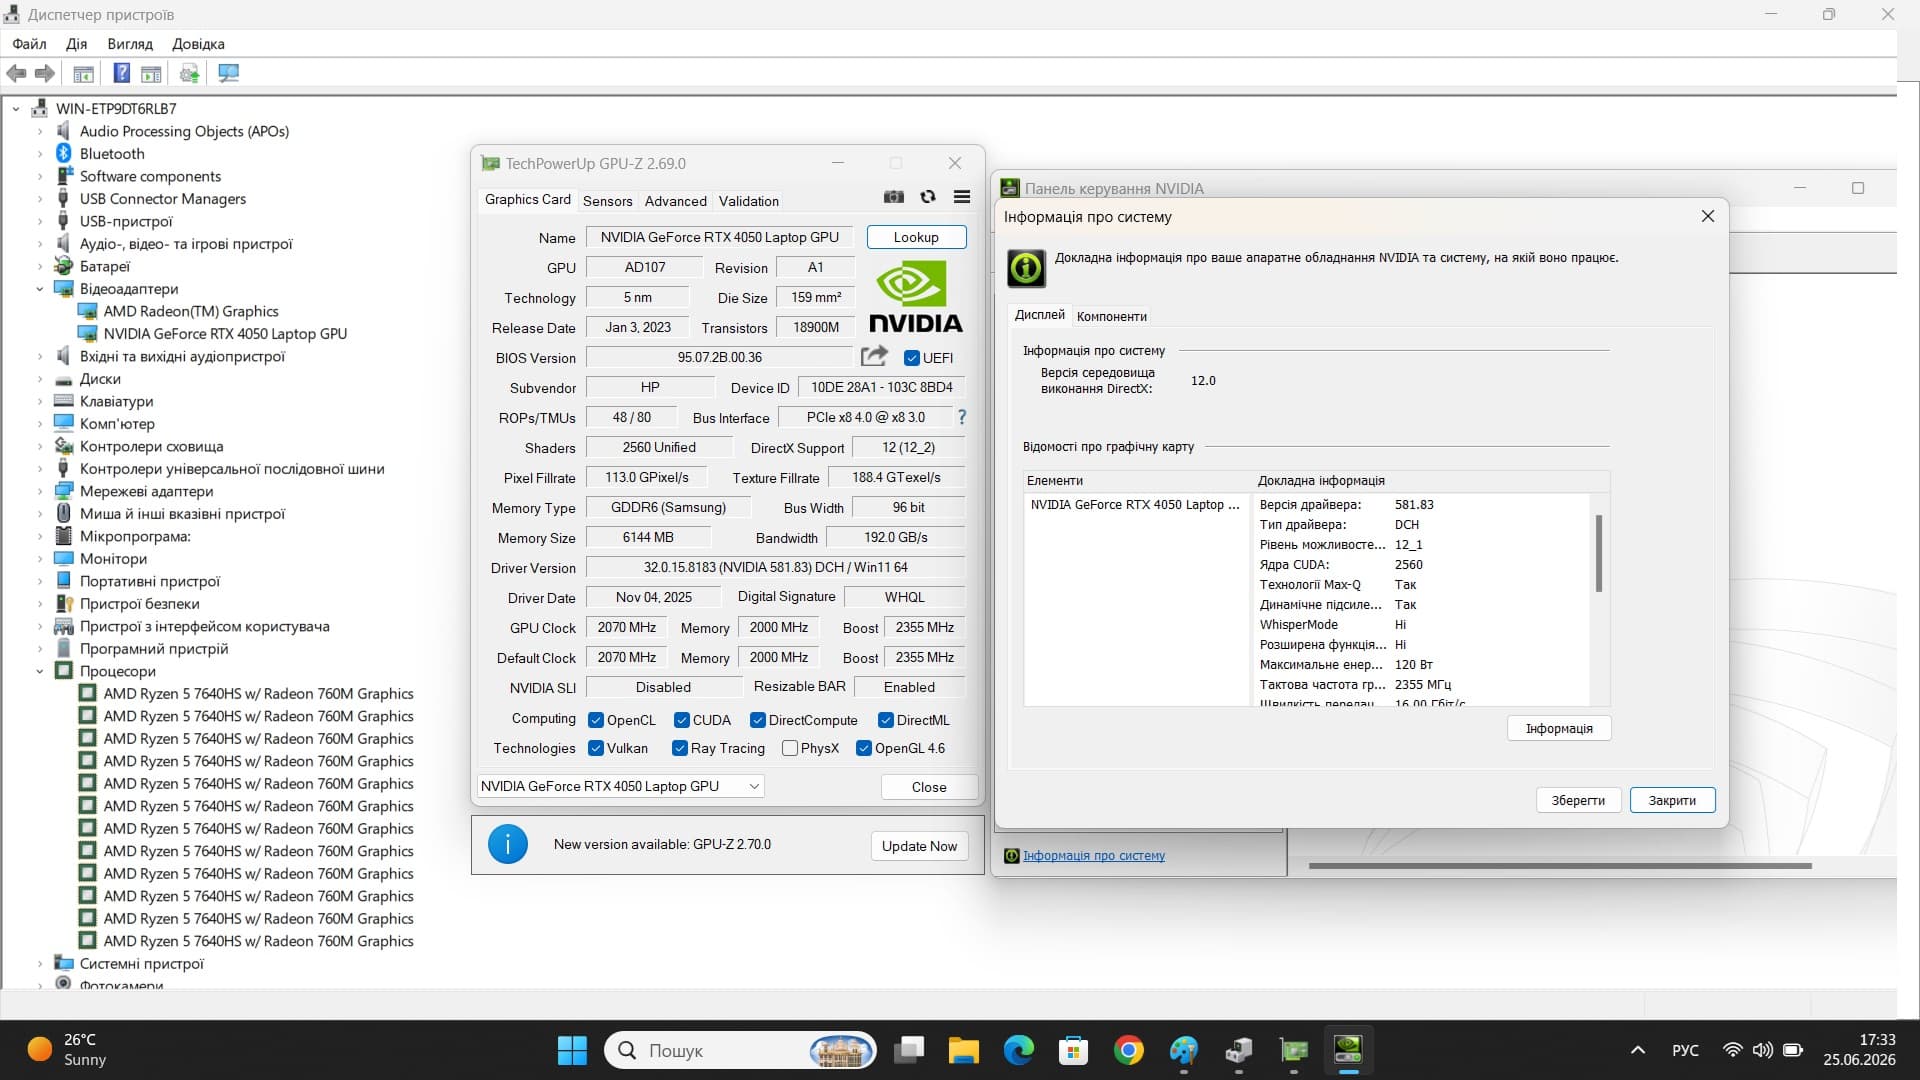Click the Пошук taskbar search box

pyautogui.click(x=740, y=1050)
